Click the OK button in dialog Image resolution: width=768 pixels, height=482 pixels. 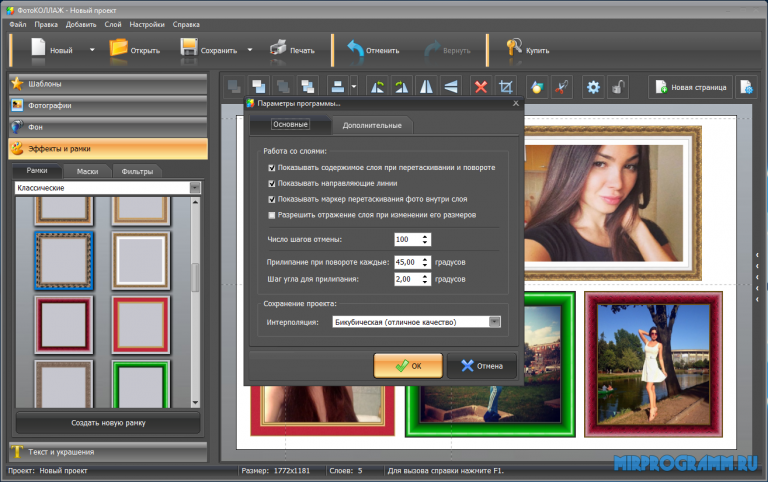click(408, 366)
